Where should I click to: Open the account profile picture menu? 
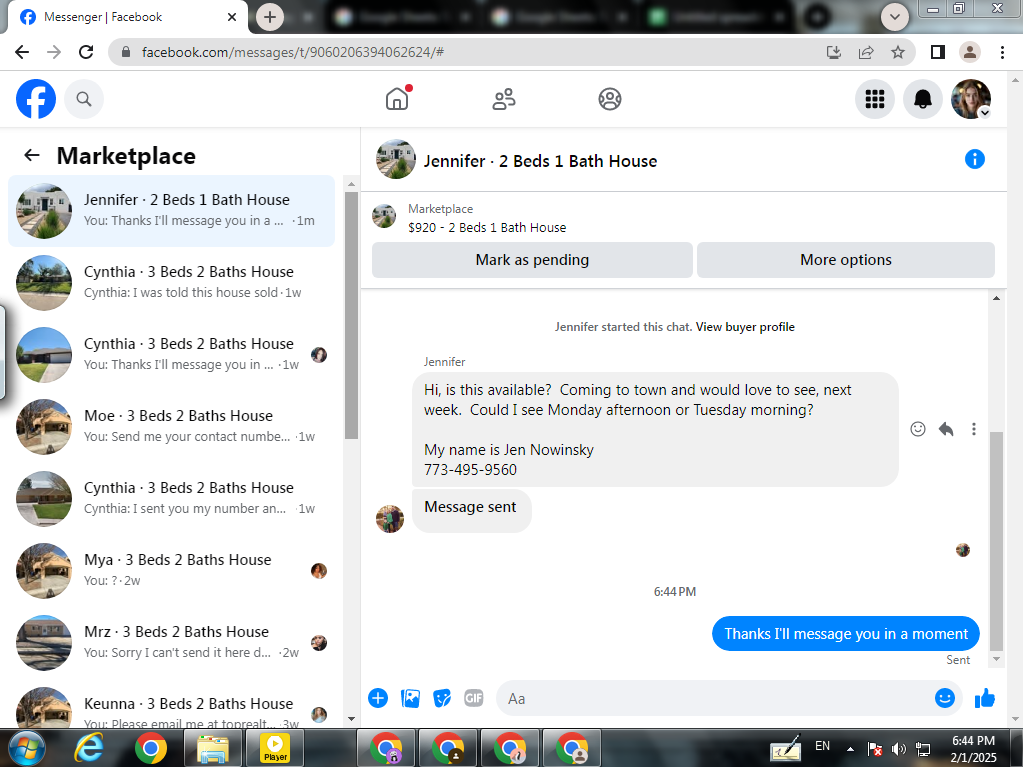(971, 99)
